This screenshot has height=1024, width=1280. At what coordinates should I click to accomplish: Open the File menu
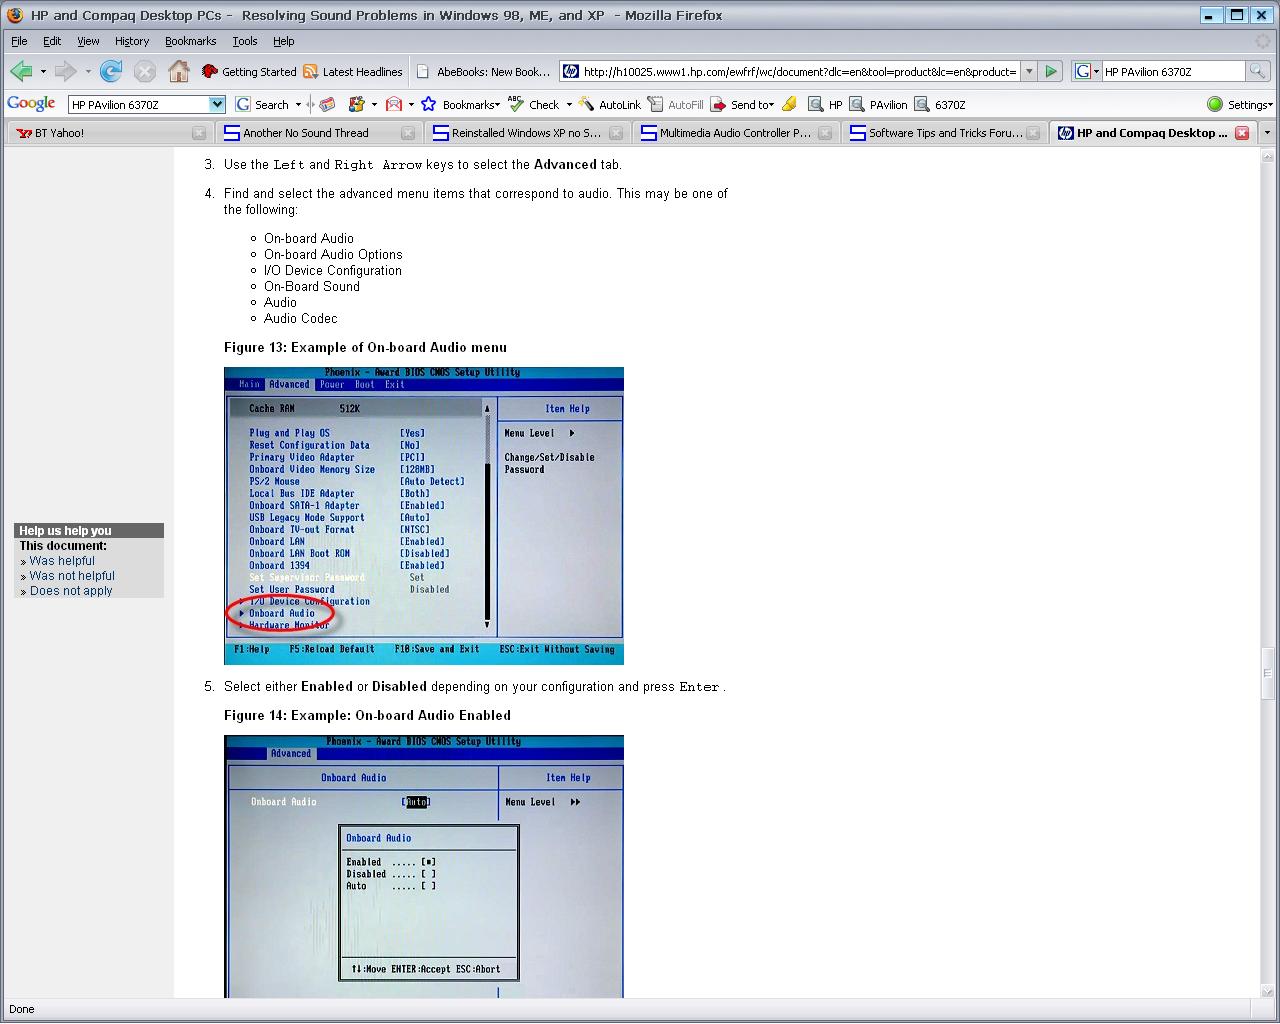[19, 41]
